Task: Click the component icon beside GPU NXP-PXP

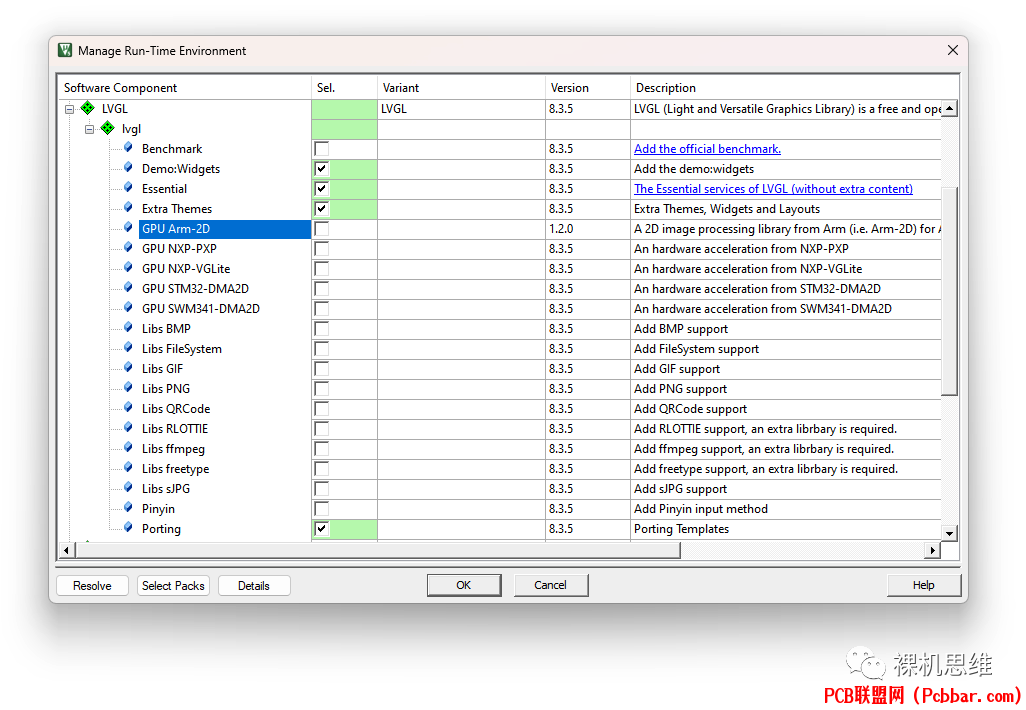Action: pos(128,248)
